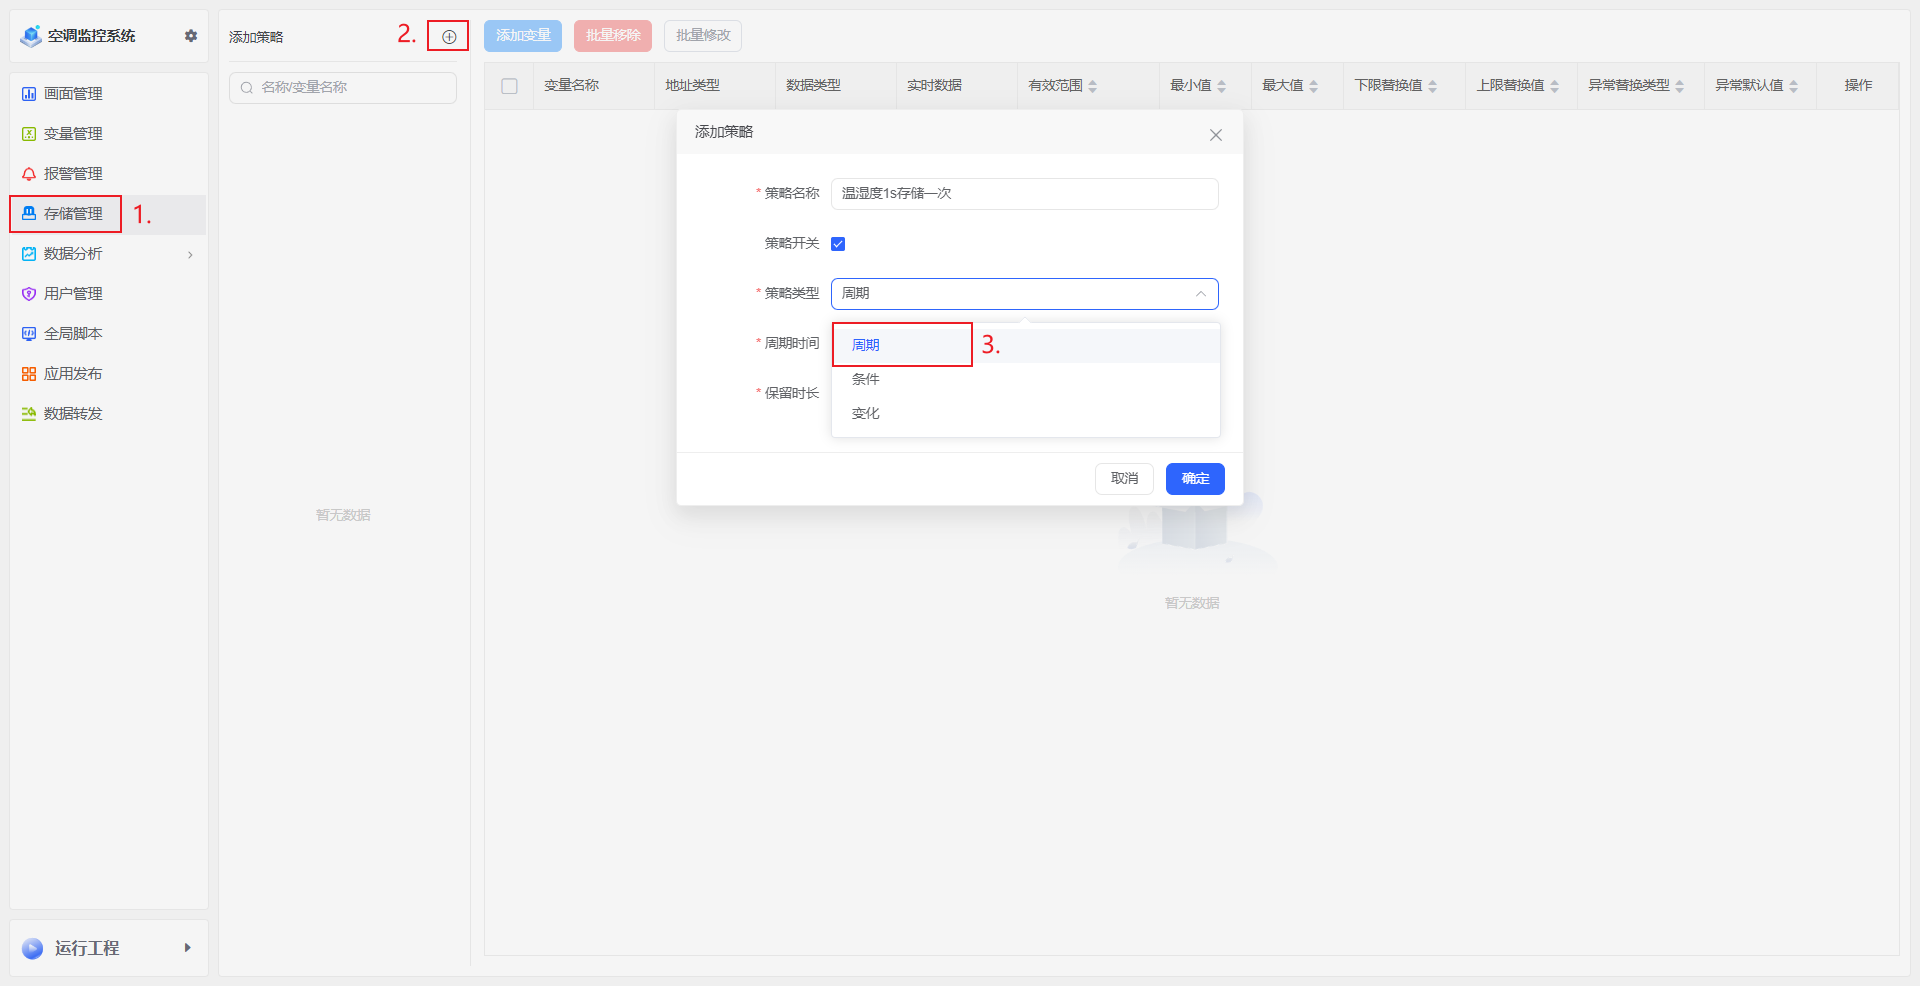This screenshot has width=1920, height=986.
Task: Click the 应用发布 grid icon
Action: [x=29, y=374]
